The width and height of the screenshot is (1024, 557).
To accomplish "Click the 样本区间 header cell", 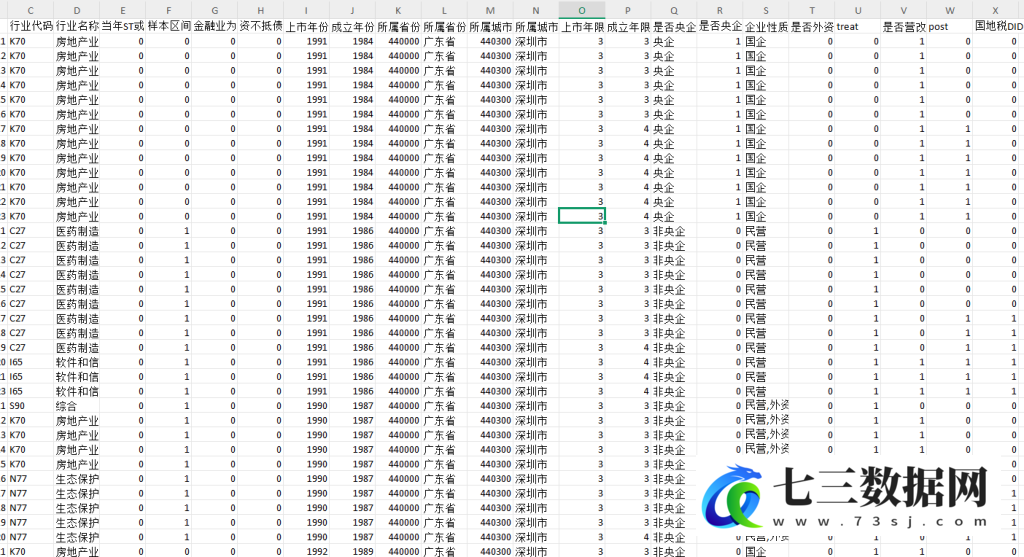I will coord(168,27).
